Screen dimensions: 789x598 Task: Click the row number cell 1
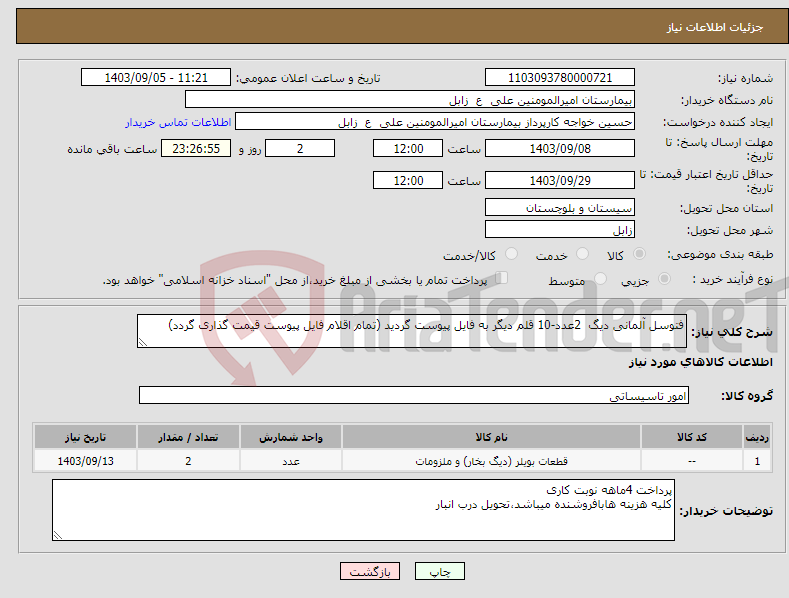pyautogui.click(x=757, y=461)
